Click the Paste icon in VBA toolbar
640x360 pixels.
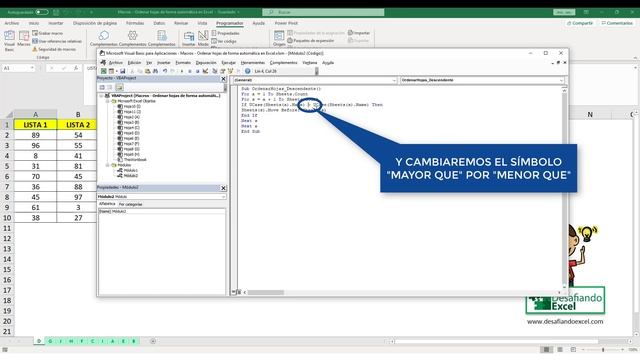click(x=148, y=71)
